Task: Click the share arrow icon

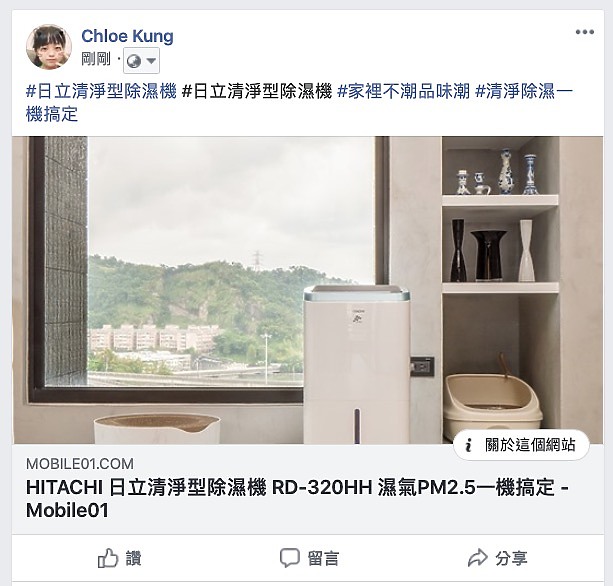Action: (x=478, y=558)
